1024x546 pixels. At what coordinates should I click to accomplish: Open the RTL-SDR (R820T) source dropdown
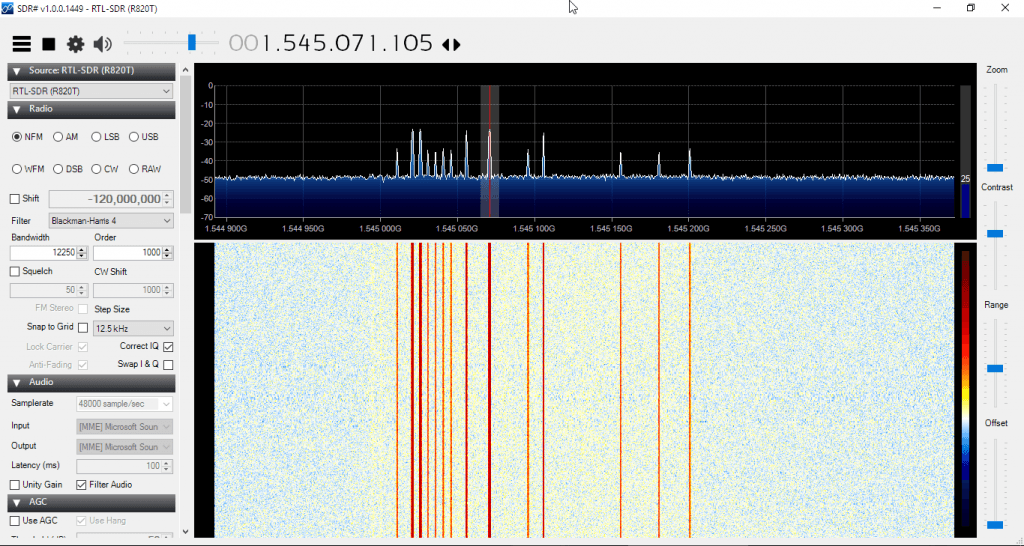tap(91, 91)
